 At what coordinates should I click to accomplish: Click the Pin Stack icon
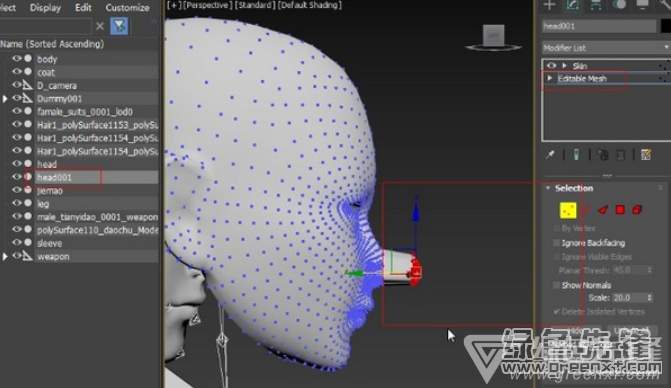(x=550, y=154)
